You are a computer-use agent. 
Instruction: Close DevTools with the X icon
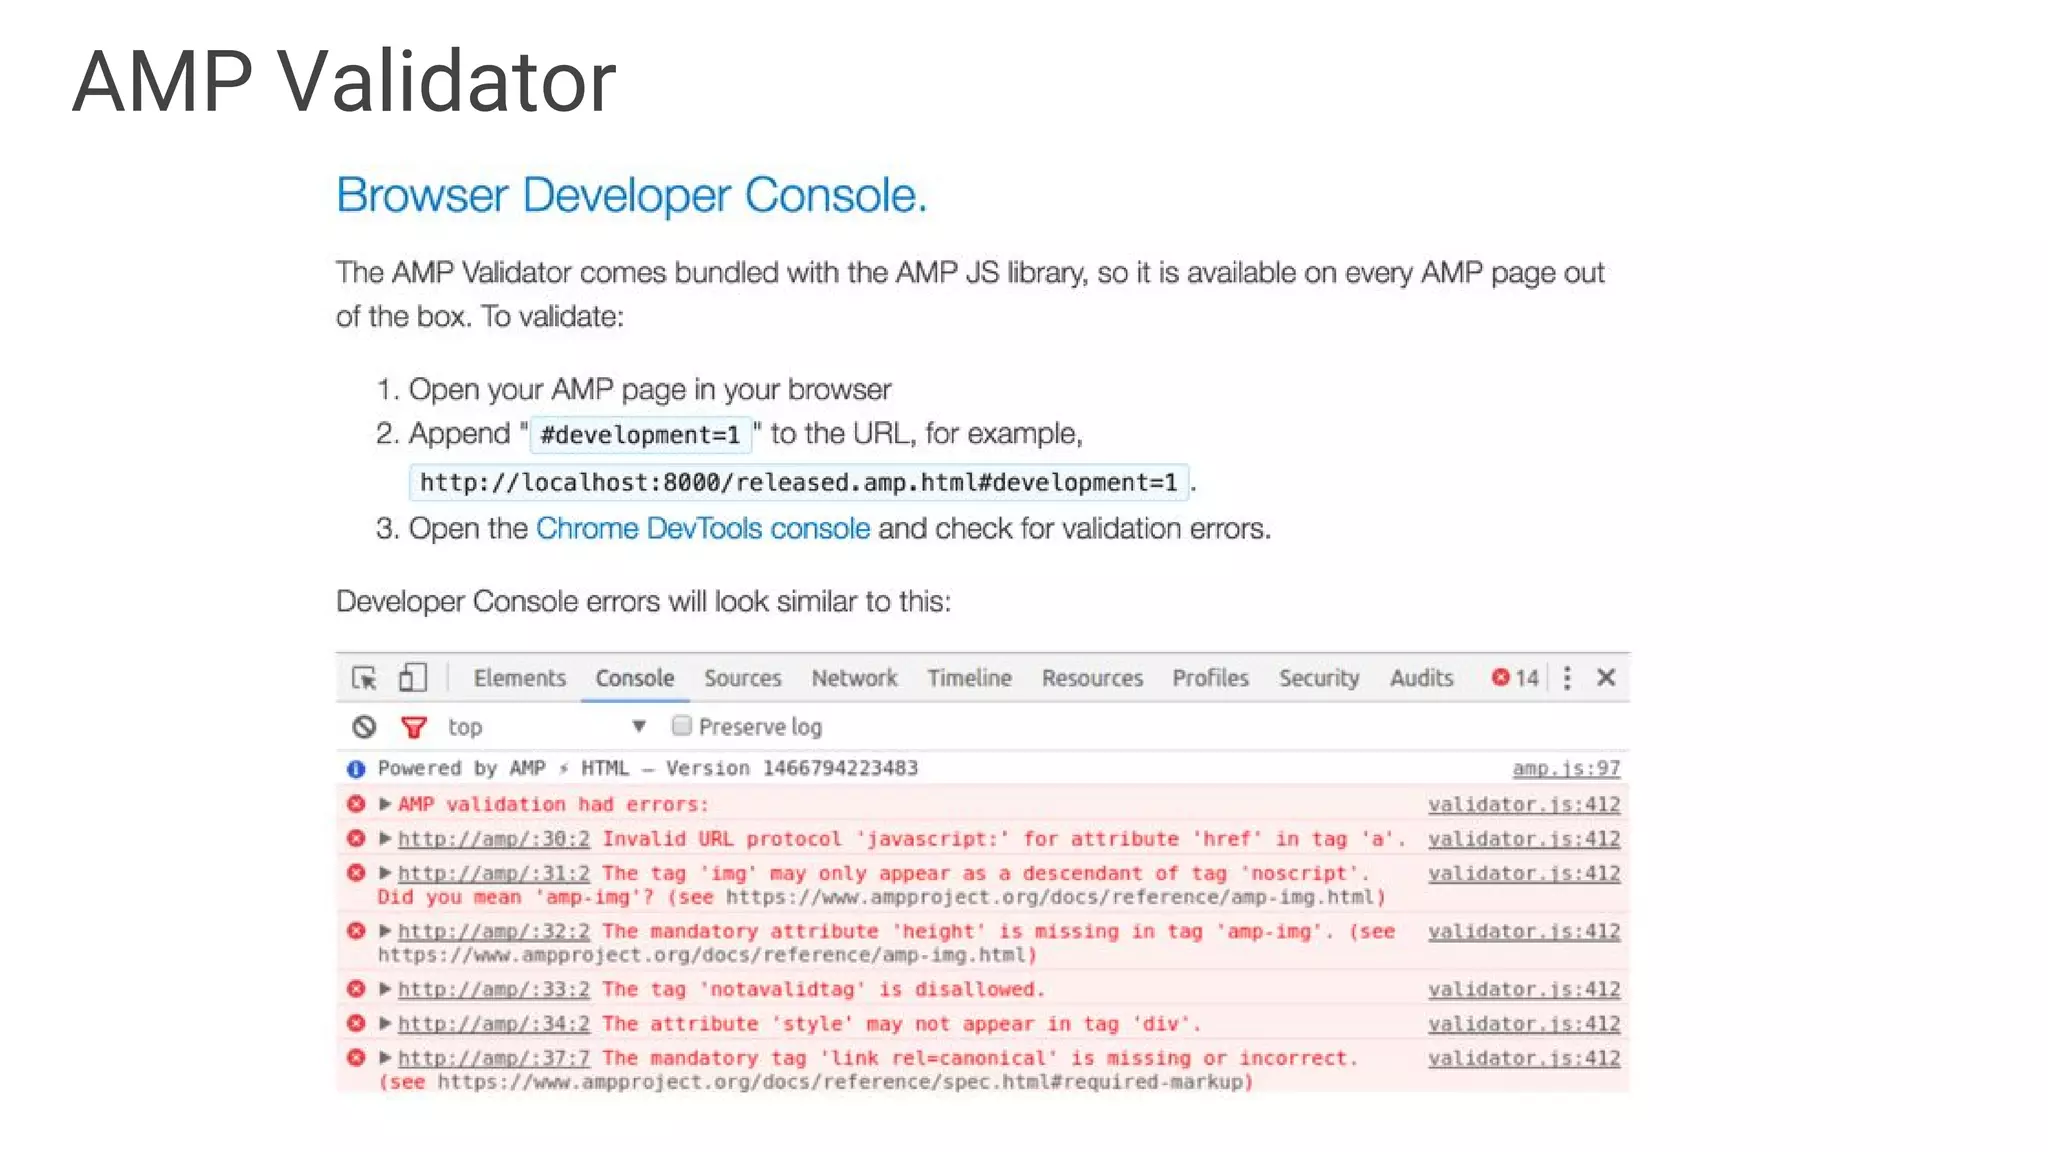[1606, 678]
